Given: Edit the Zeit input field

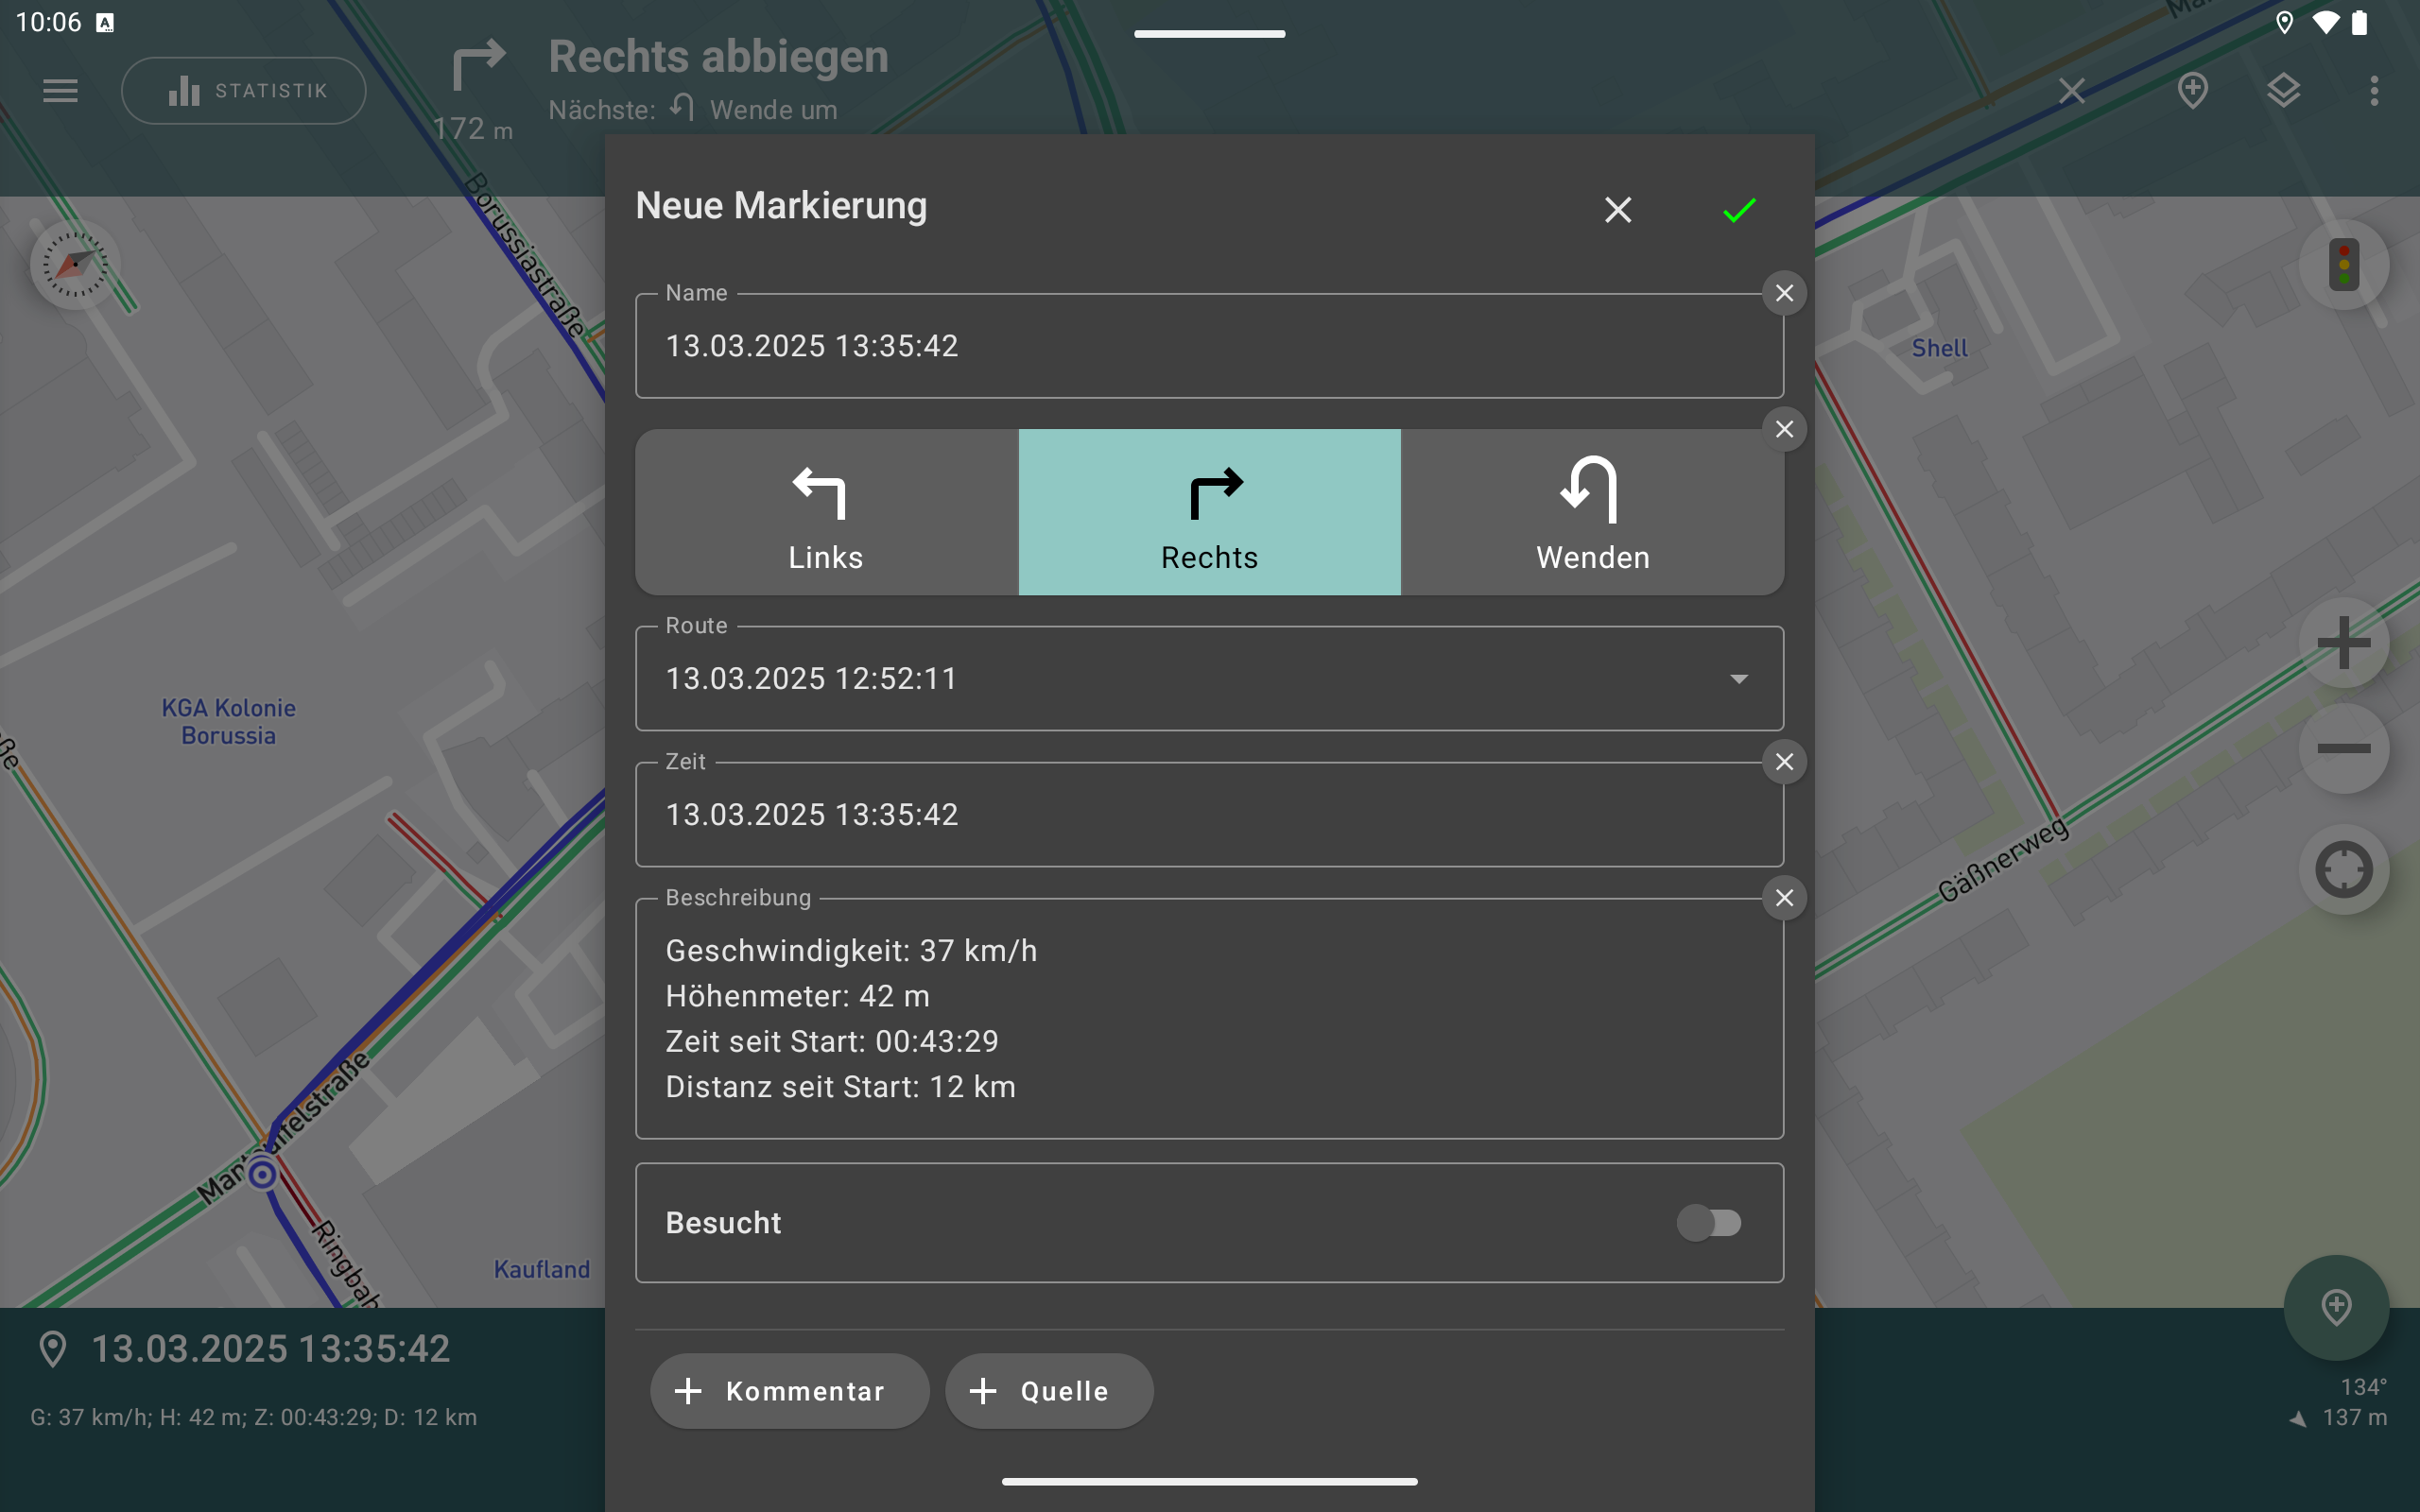Looking at the screenshot, I should pyautogui.click(x=1209, y=815).
